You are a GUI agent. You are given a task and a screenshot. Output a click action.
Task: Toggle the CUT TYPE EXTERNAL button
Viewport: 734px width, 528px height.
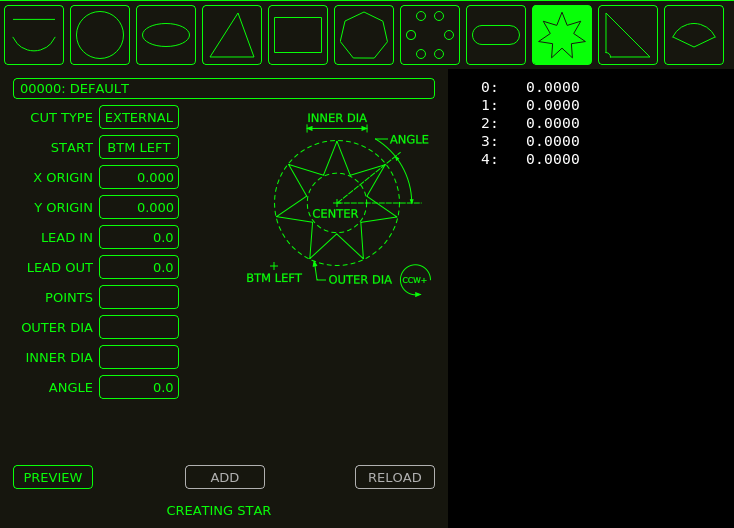[x=139, y=117]
